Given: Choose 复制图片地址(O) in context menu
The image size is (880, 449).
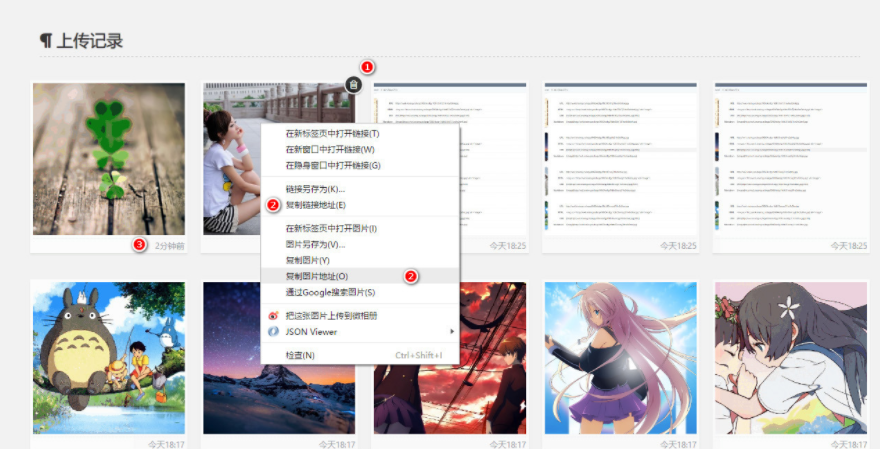Looking at the screenshot, I should point(360,276).
